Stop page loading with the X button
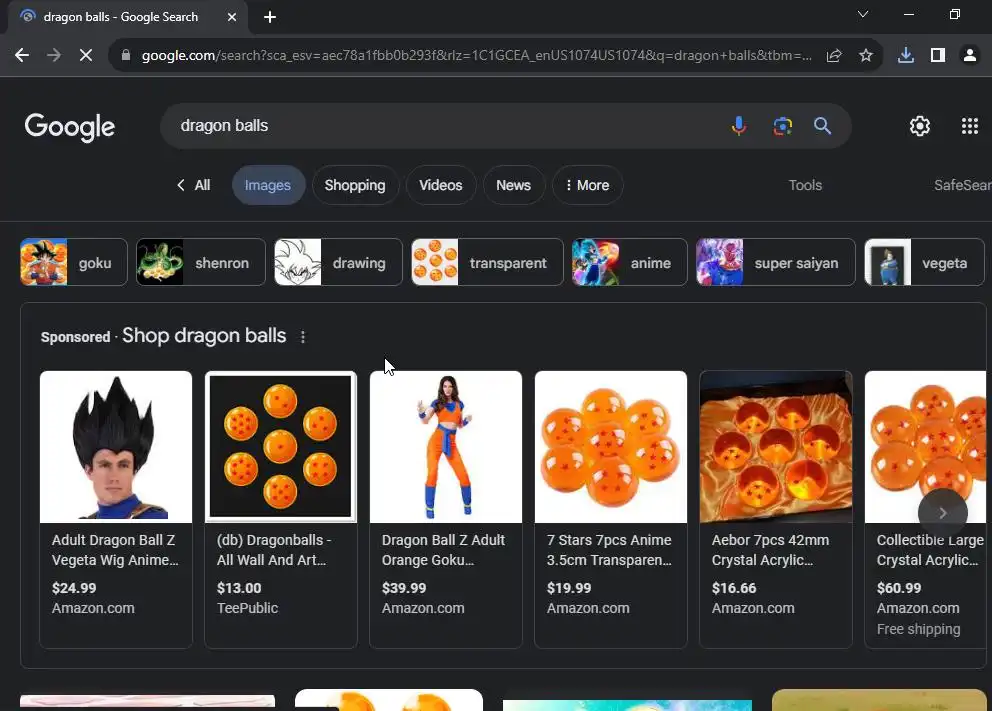 pyautogui.click(x=86, y=56)
